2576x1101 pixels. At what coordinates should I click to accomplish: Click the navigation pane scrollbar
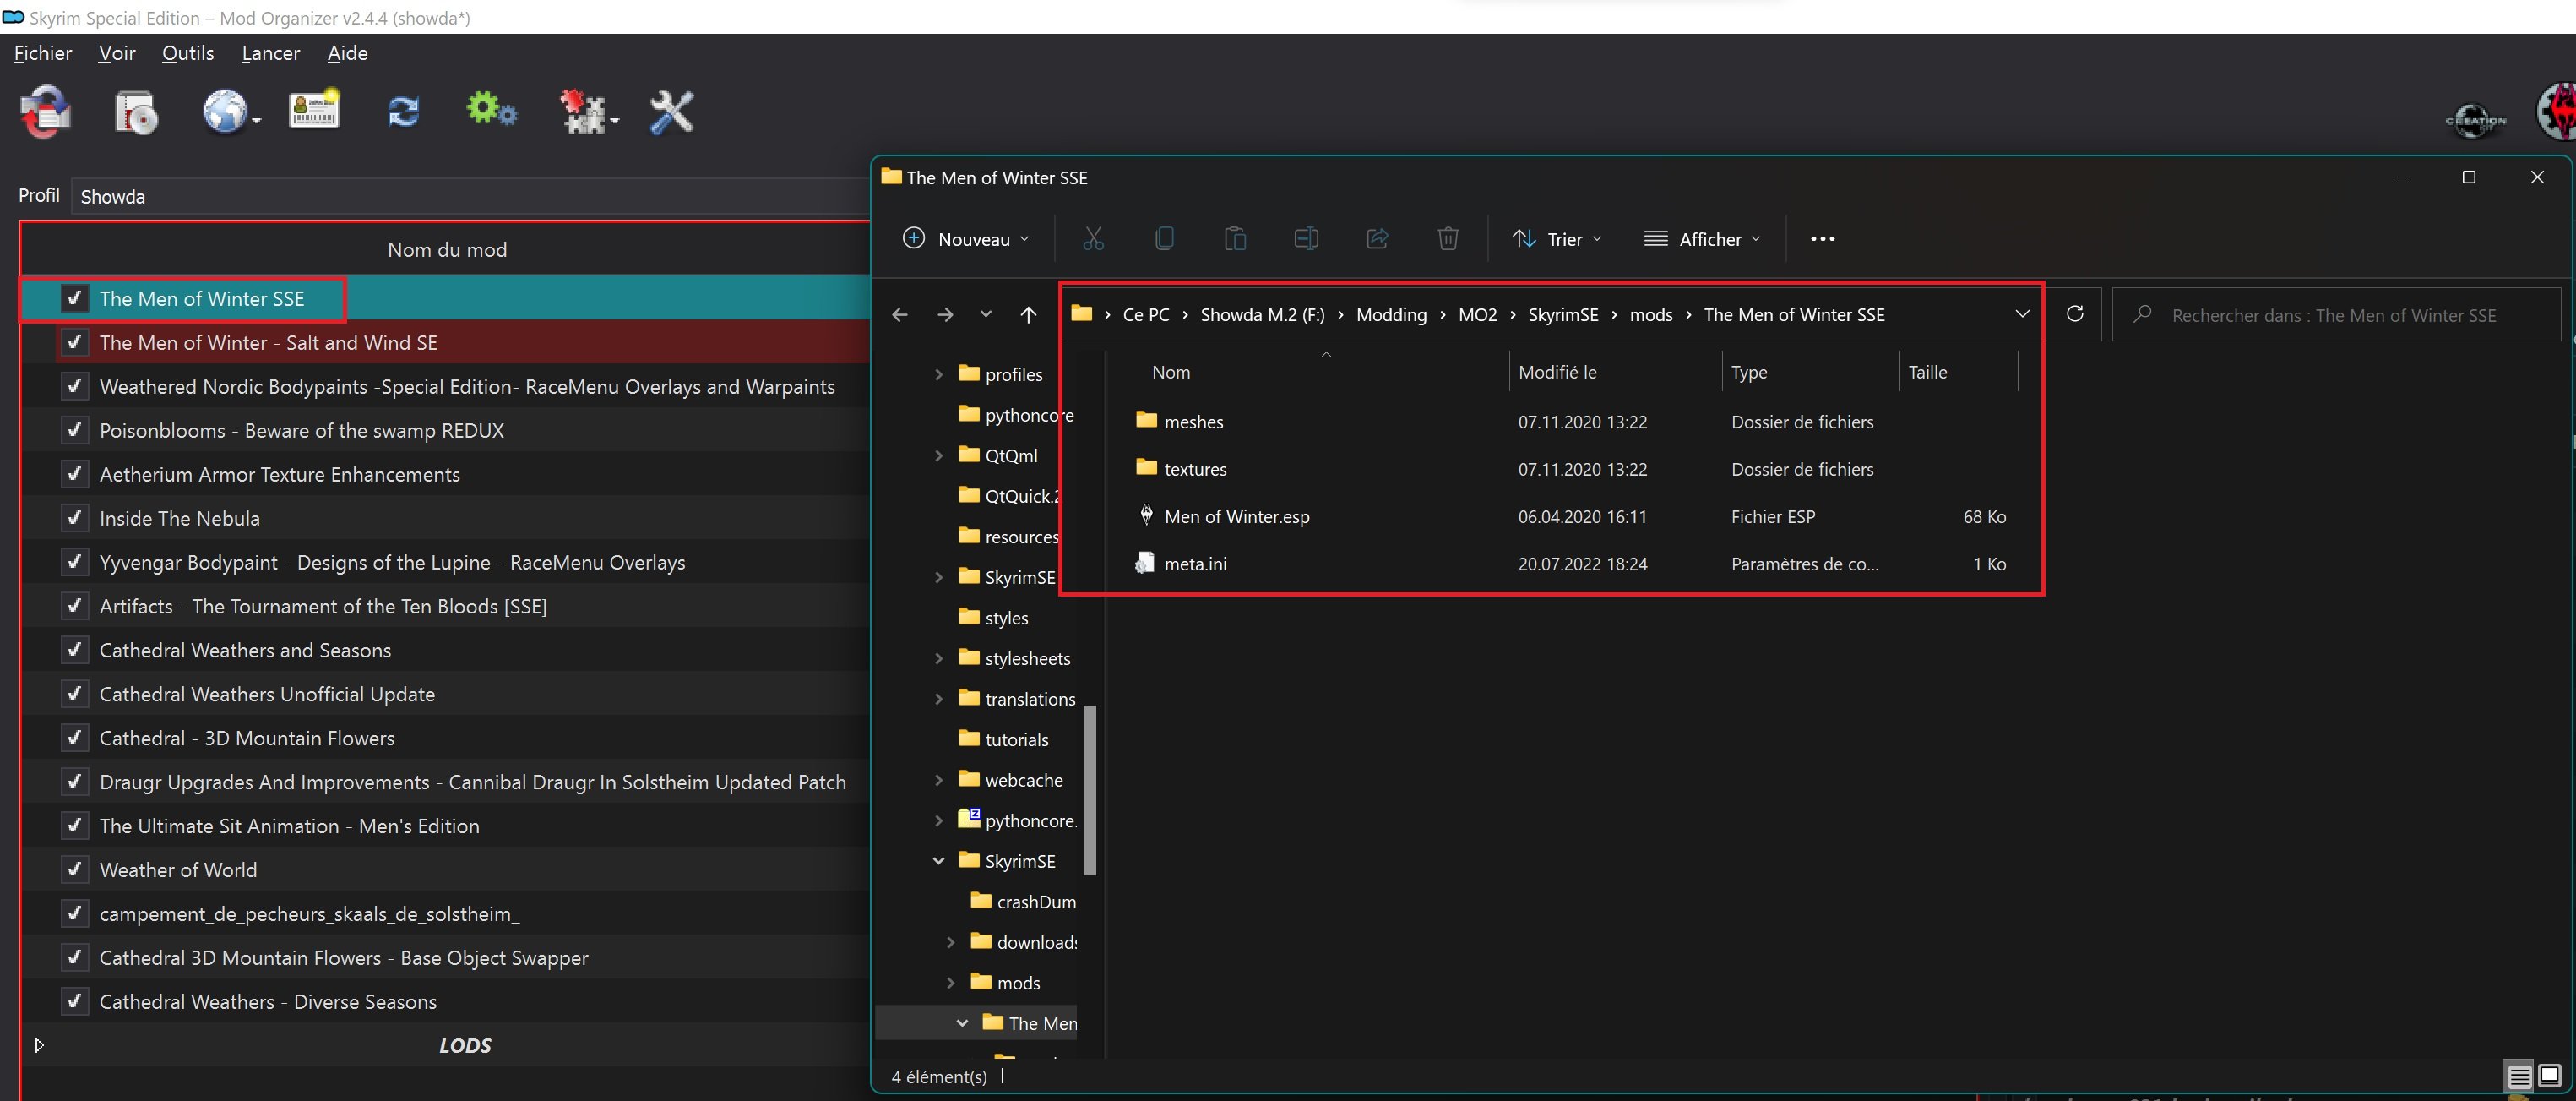1090,790
